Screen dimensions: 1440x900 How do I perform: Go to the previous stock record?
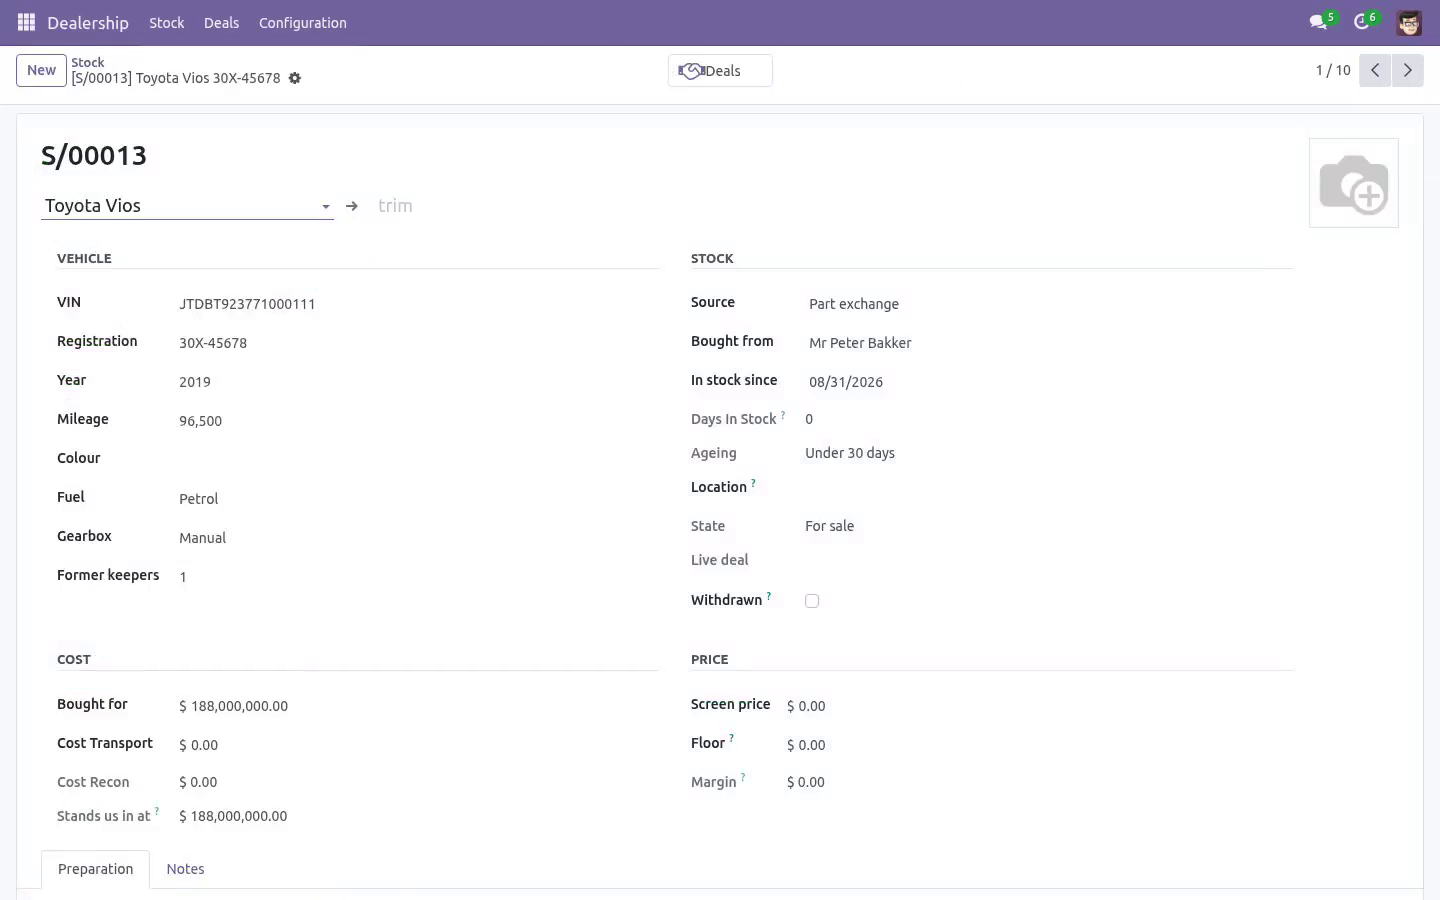(x=1375, y=70)
